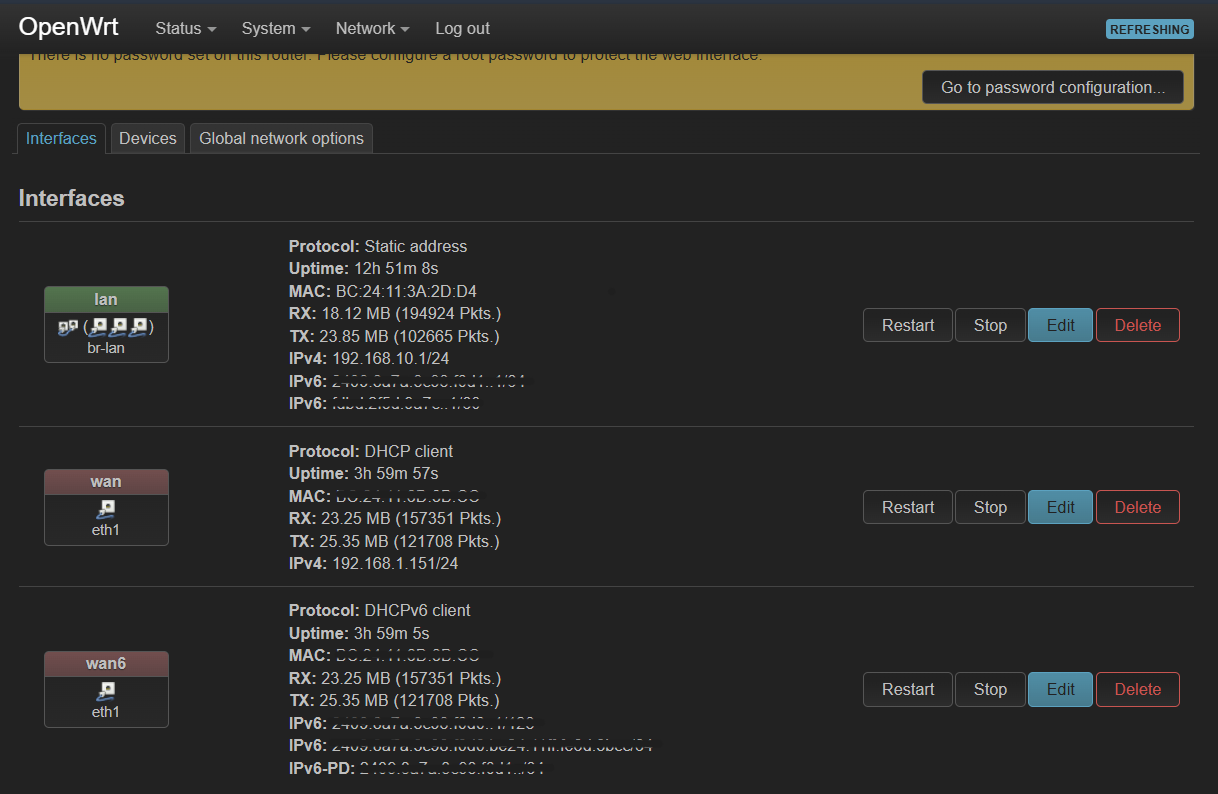Click the eth1 port icon in wan box
This screenshot has height=794, width=1218.
pos(106,509)
